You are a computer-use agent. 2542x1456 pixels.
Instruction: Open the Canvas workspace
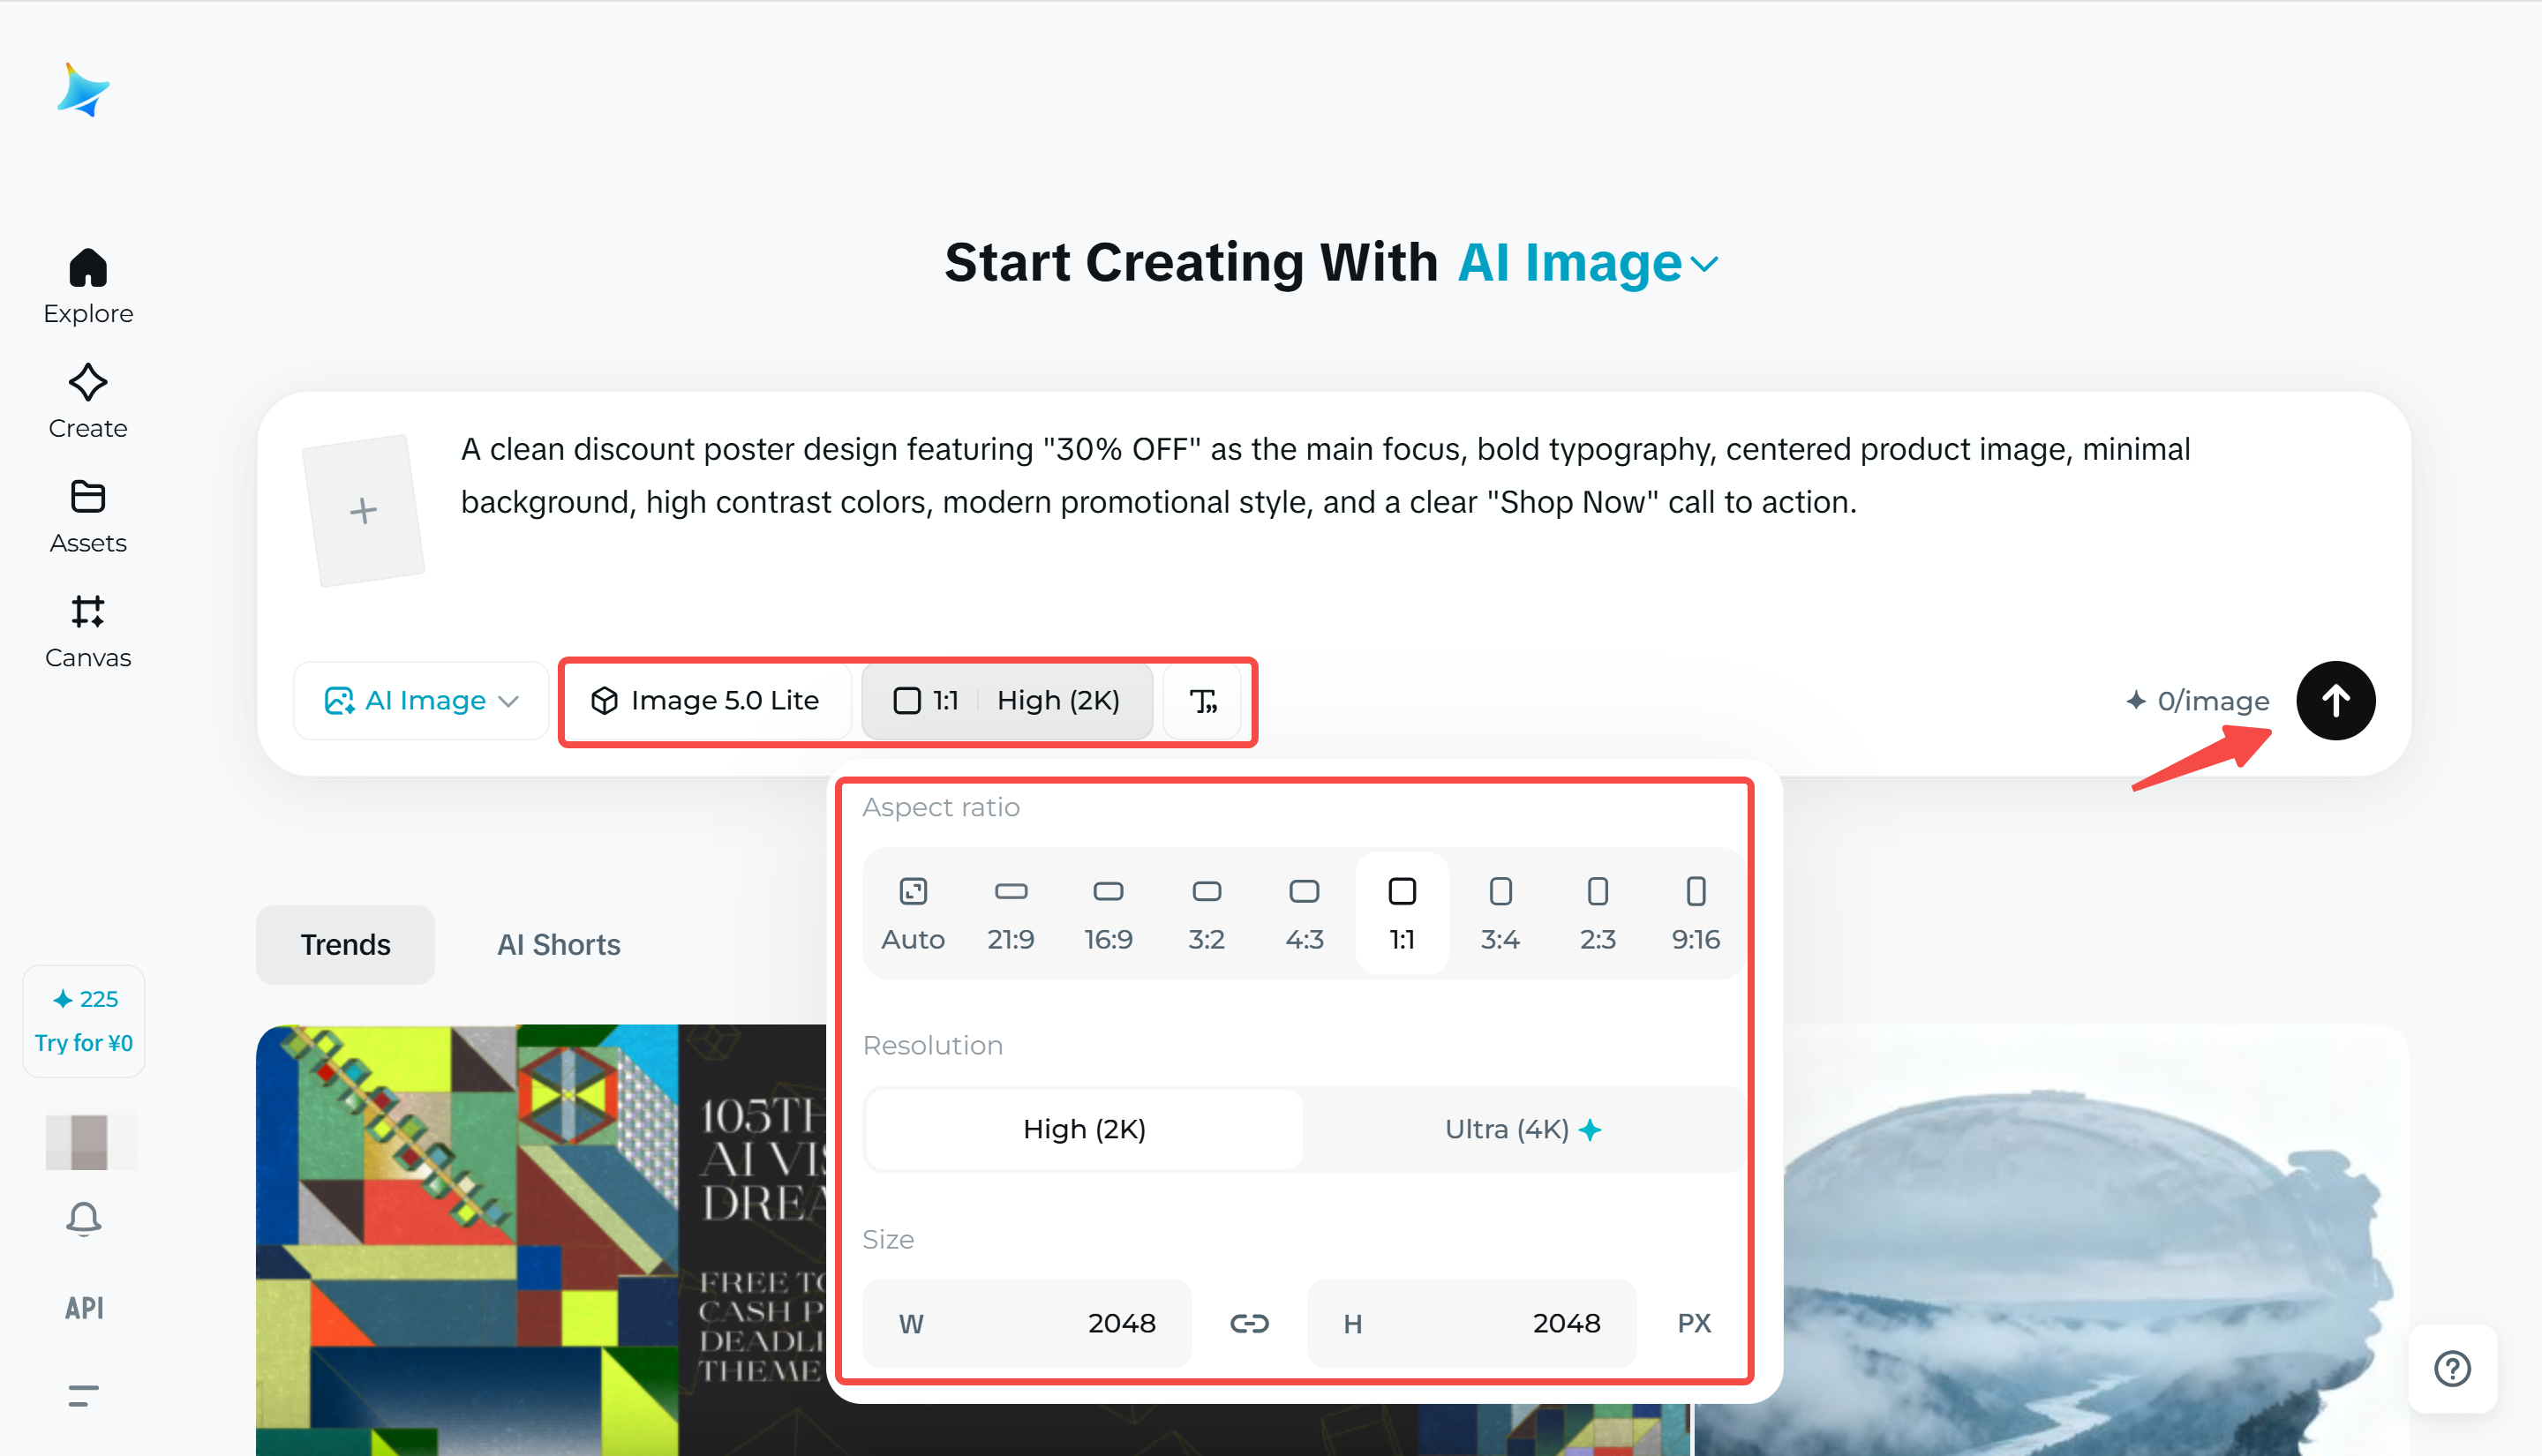coord(87,630)
